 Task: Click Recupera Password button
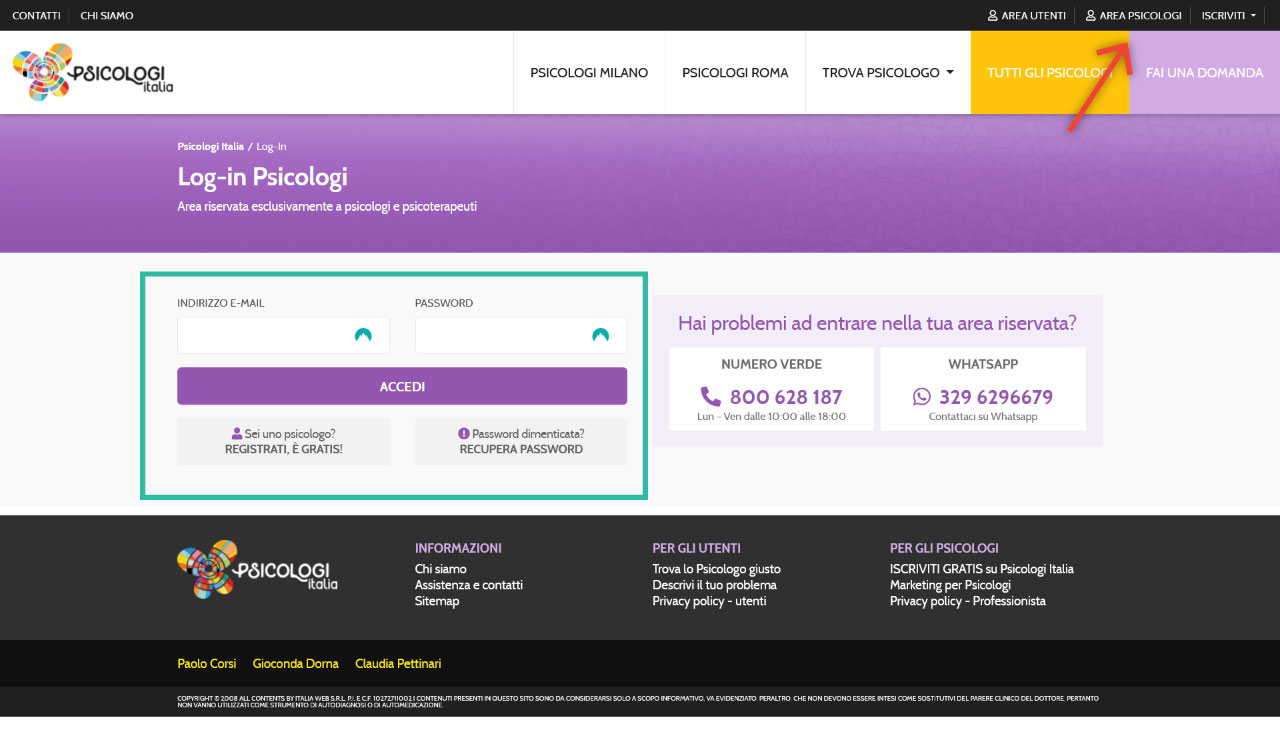coord(521,442)
